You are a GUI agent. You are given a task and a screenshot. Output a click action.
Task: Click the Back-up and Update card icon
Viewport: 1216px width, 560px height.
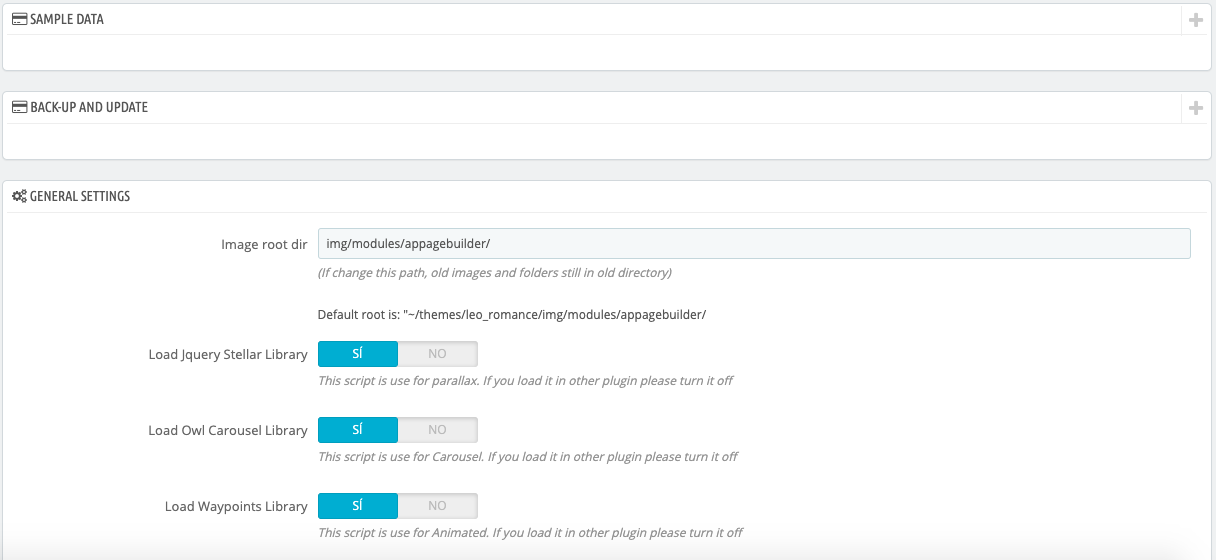pyautogui.click(x=19, y=107)
